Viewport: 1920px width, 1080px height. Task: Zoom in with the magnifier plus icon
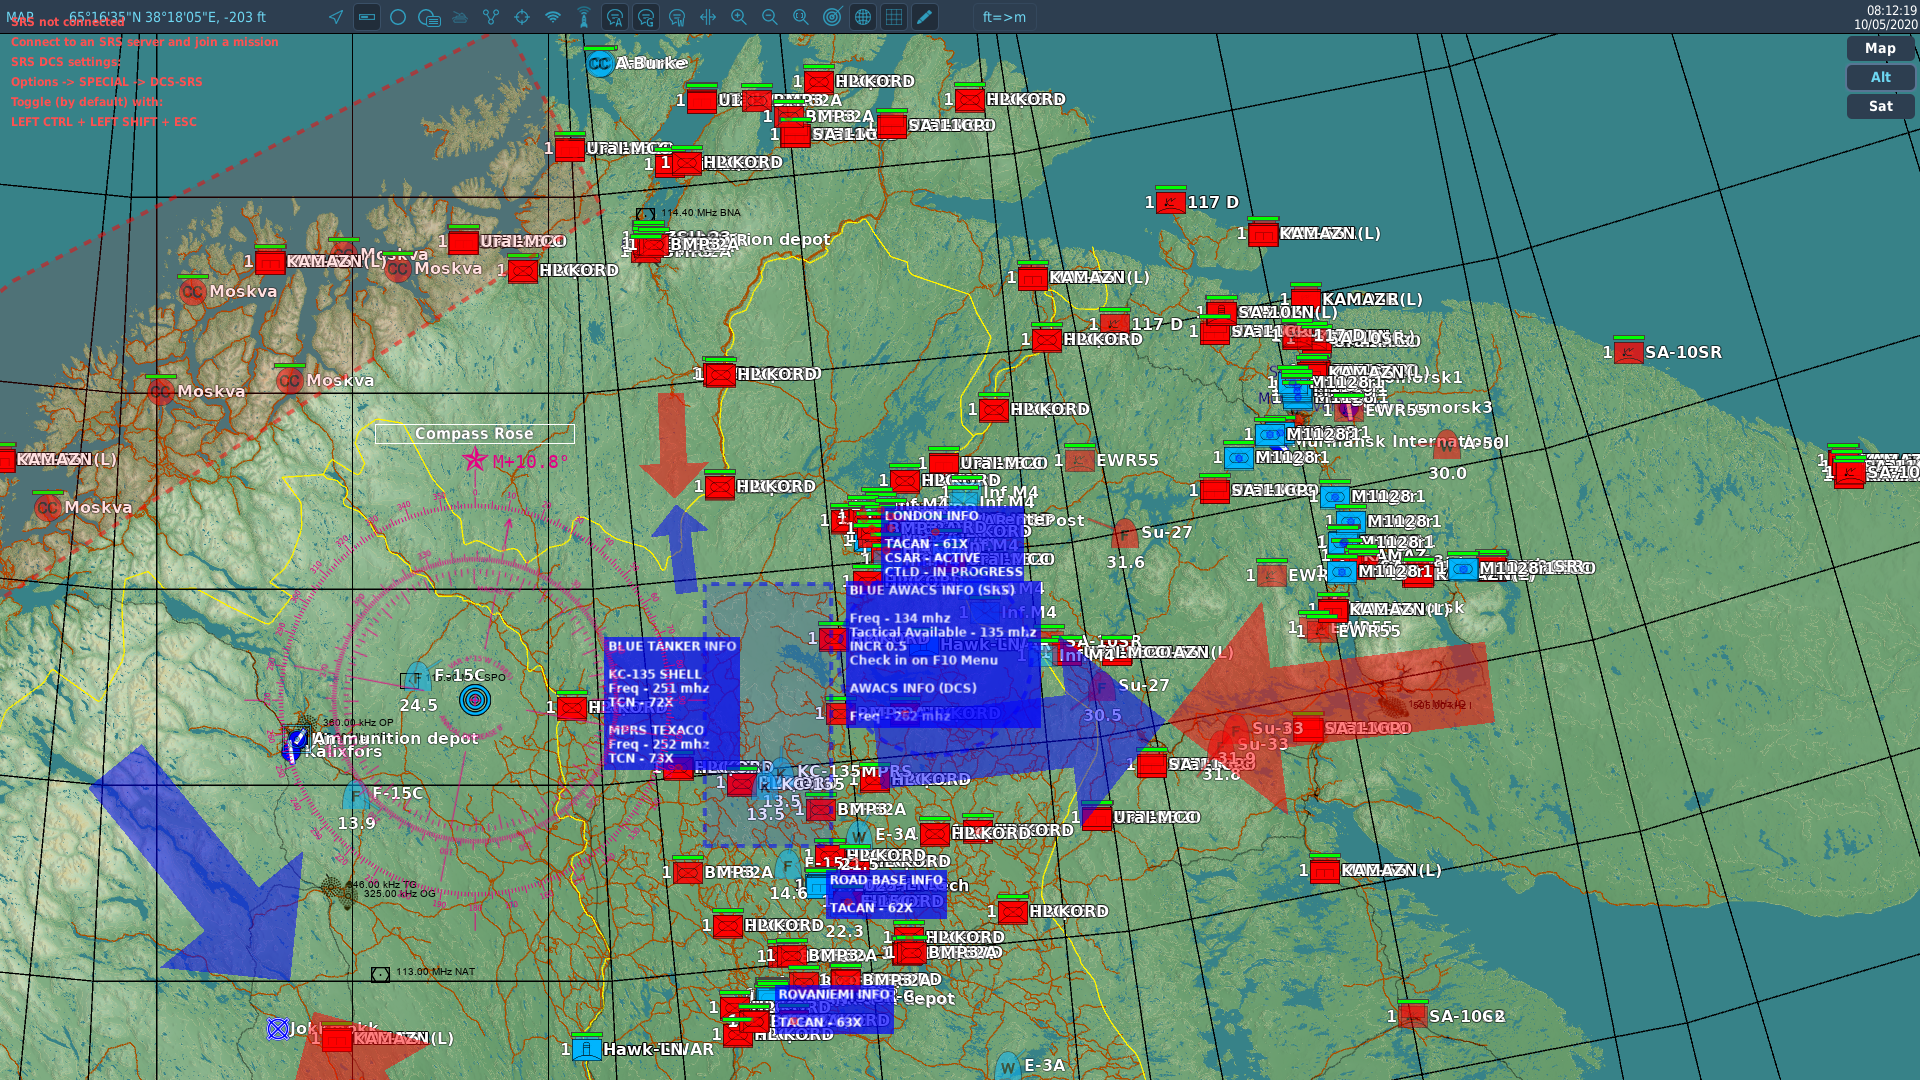click(739, 17)
